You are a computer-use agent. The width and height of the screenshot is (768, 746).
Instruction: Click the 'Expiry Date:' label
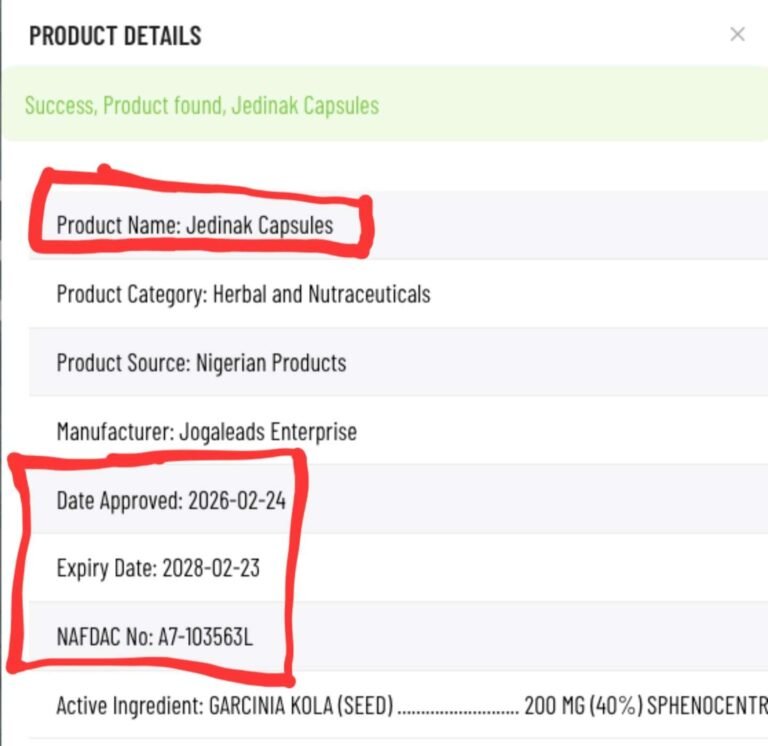(x=107, y=569)
